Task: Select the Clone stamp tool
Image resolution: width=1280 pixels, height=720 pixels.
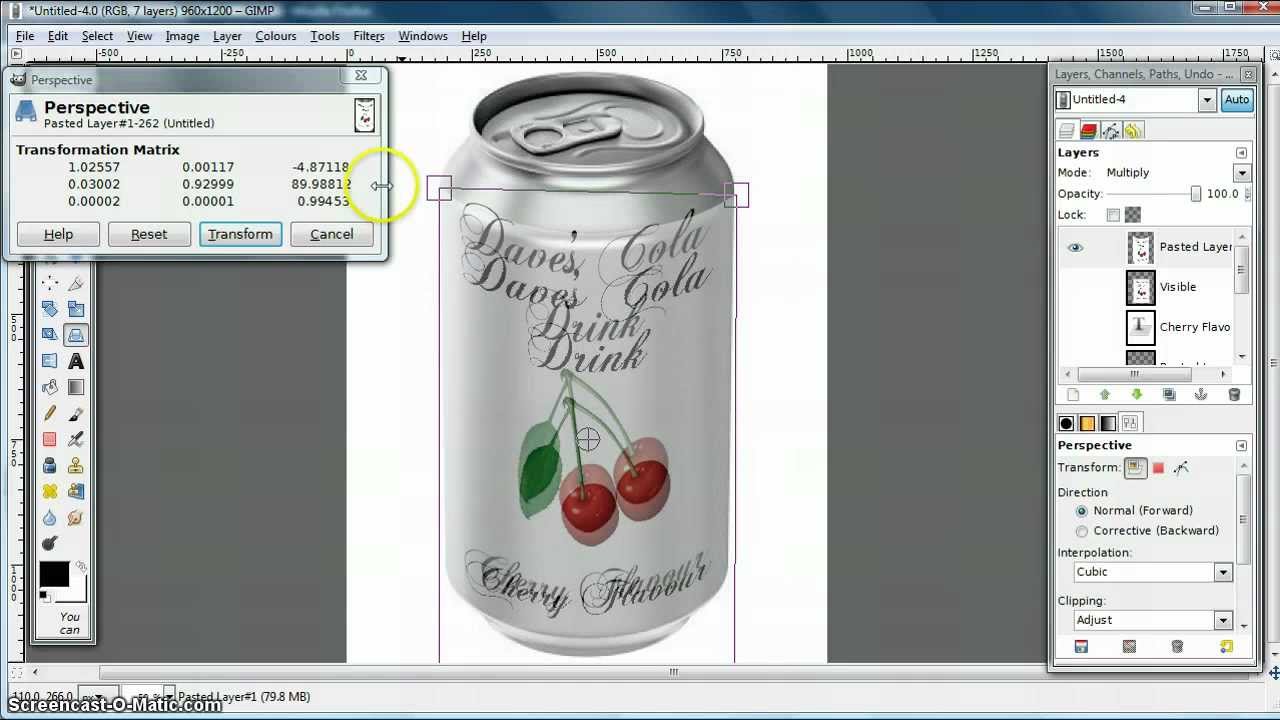Action: (75, 465)
